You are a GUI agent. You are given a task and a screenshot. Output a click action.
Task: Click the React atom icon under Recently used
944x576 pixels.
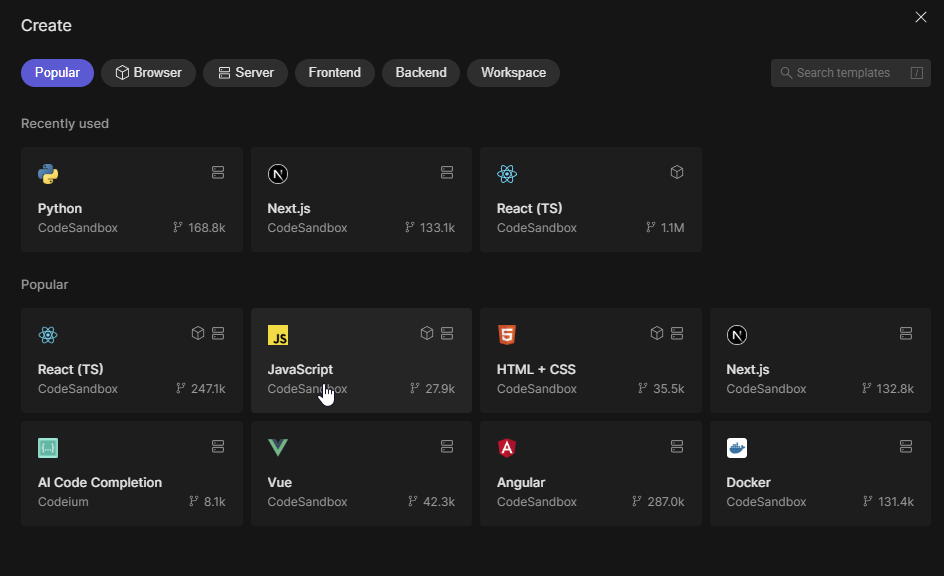(507, 174)
